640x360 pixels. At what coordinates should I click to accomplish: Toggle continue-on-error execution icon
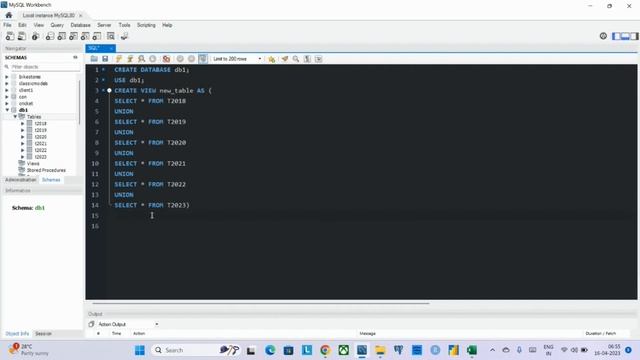(166, 59)
